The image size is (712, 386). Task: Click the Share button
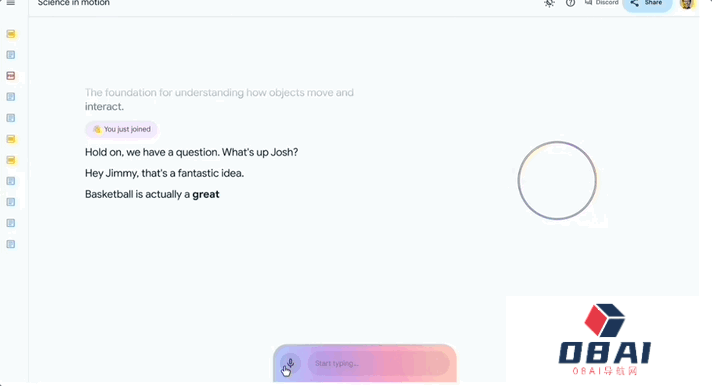[647, 4]
